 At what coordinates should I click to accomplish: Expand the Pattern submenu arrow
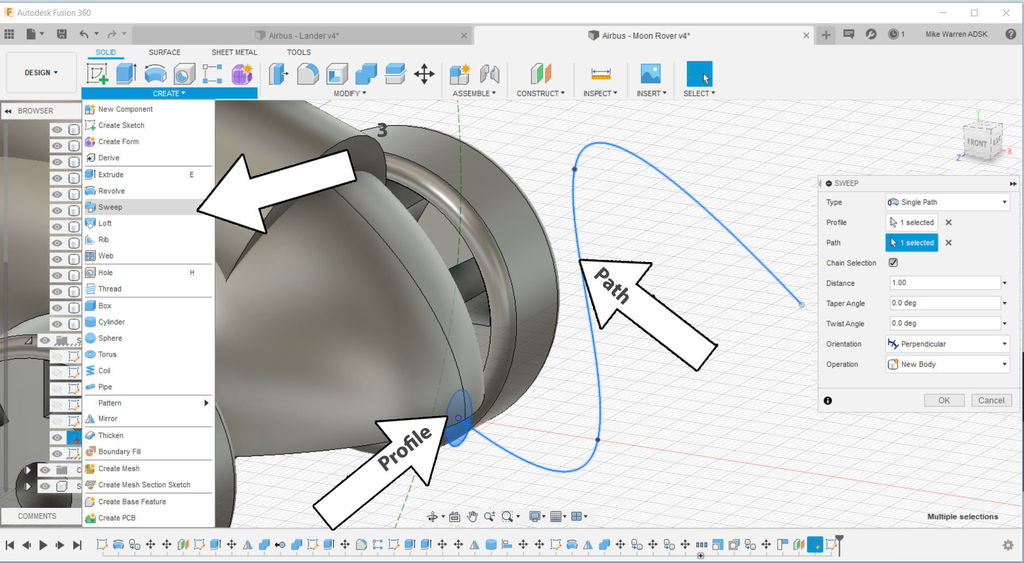click(206, 403)
